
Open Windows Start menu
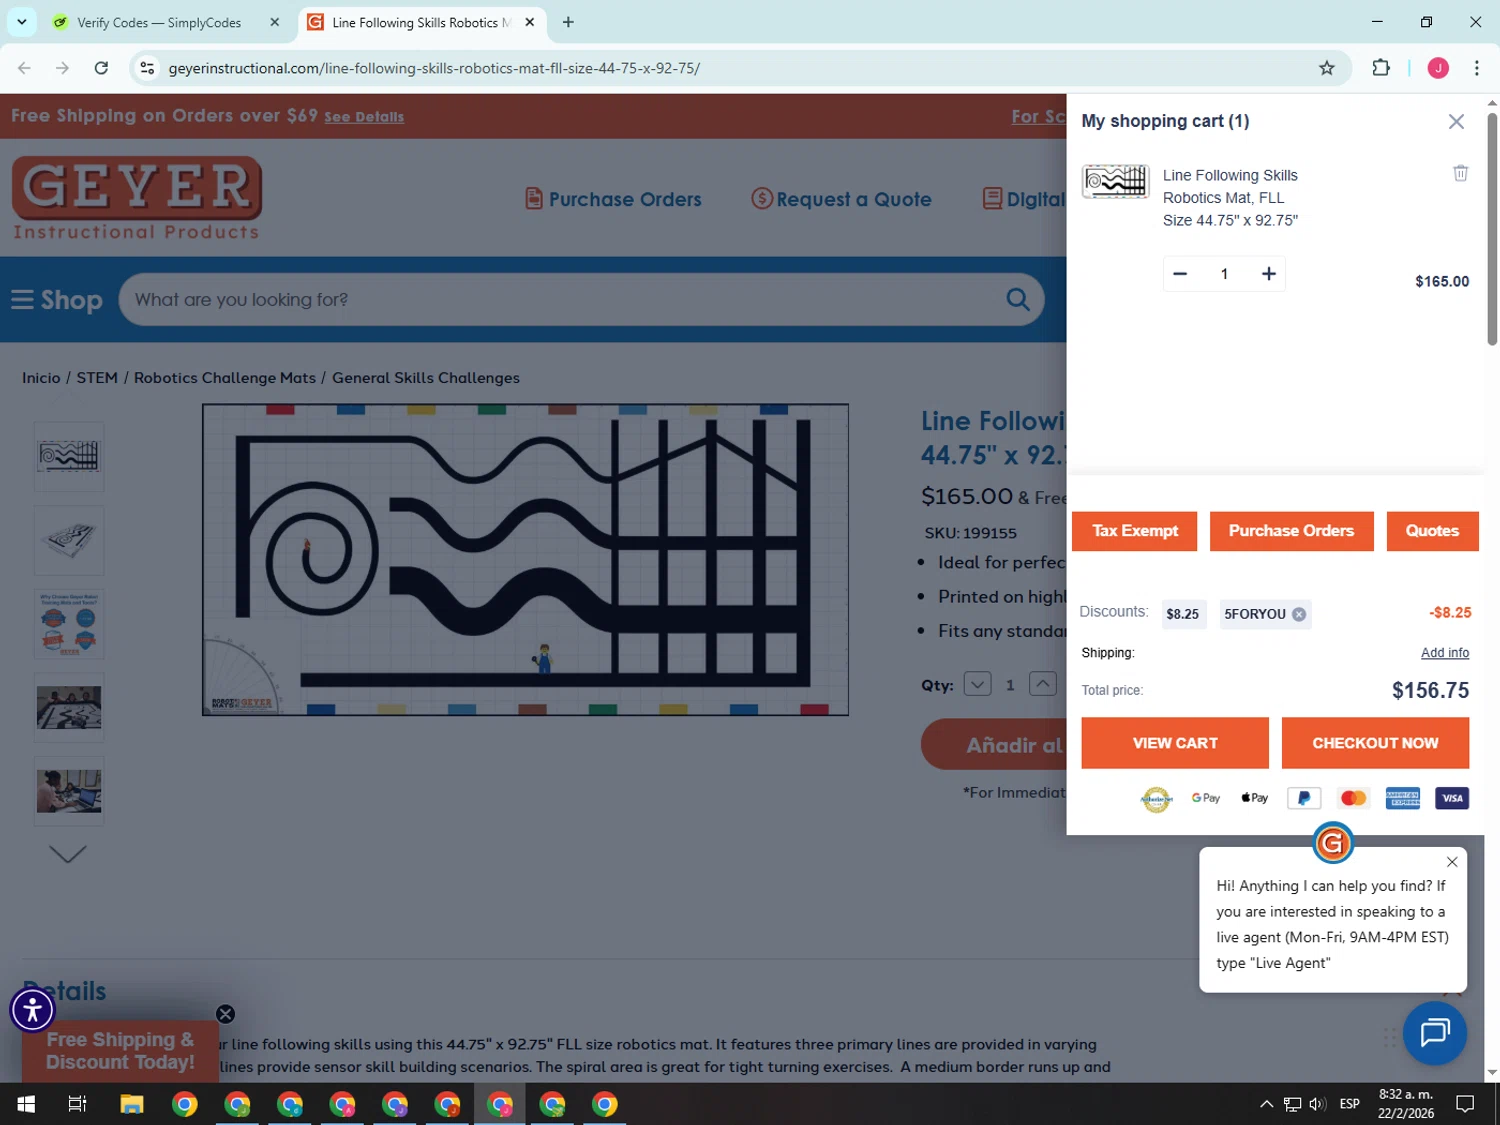[26, 1104]
